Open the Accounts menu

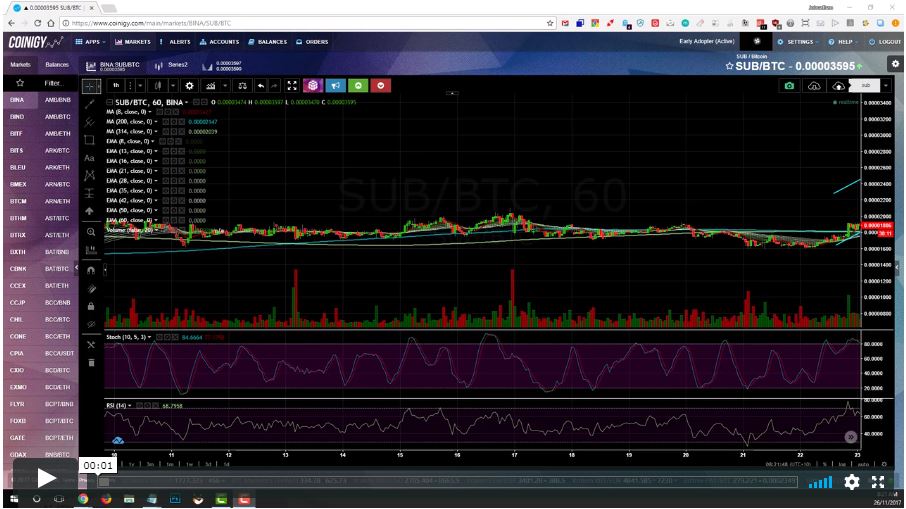point(219,42)
